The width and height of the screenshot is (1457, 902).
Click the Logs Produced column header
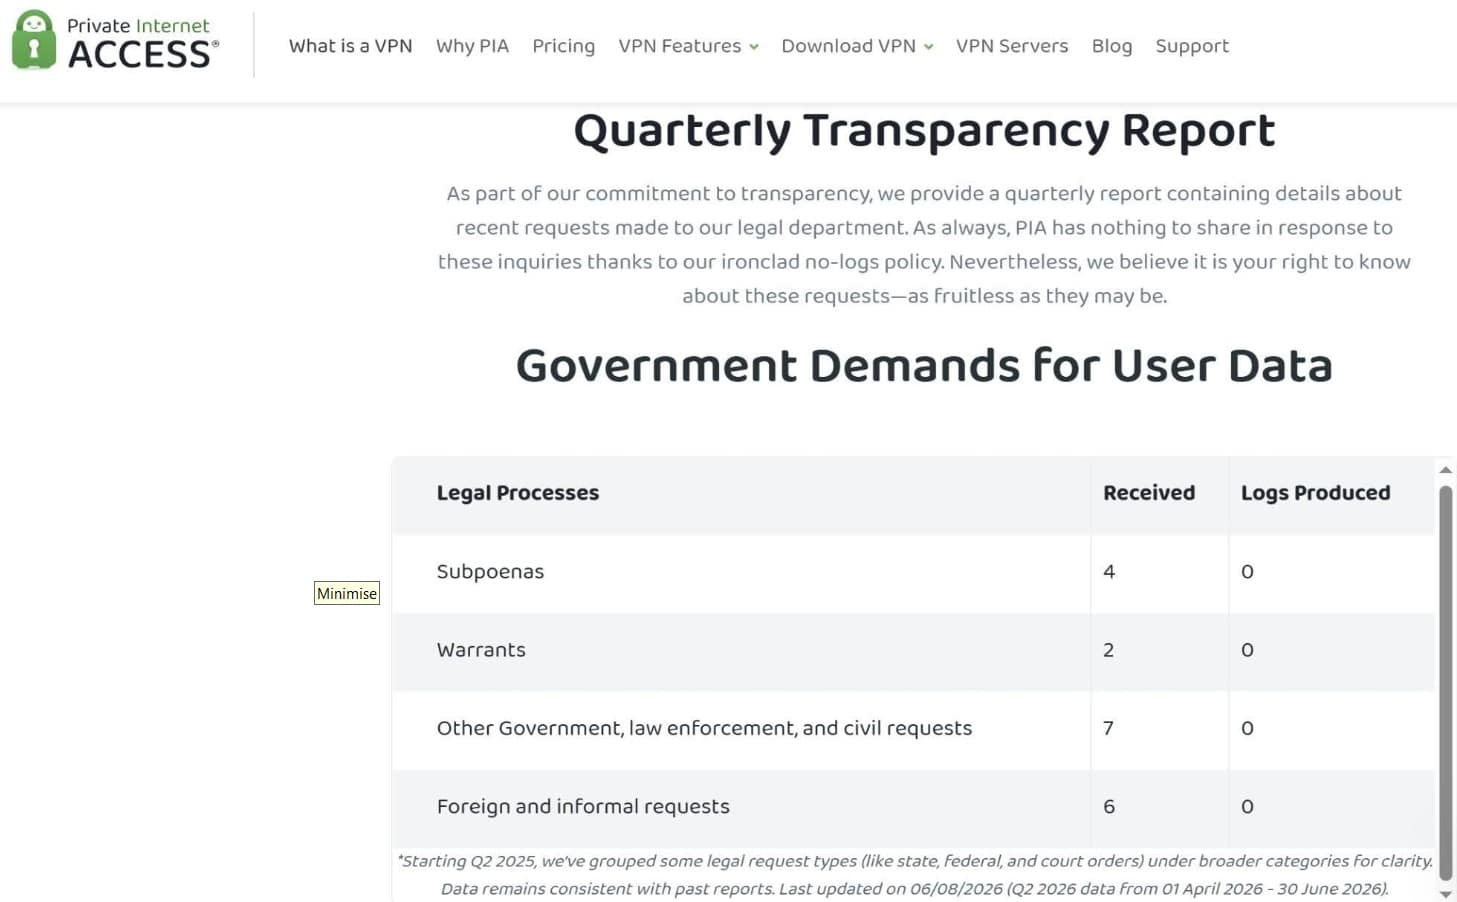[1315, 493]
